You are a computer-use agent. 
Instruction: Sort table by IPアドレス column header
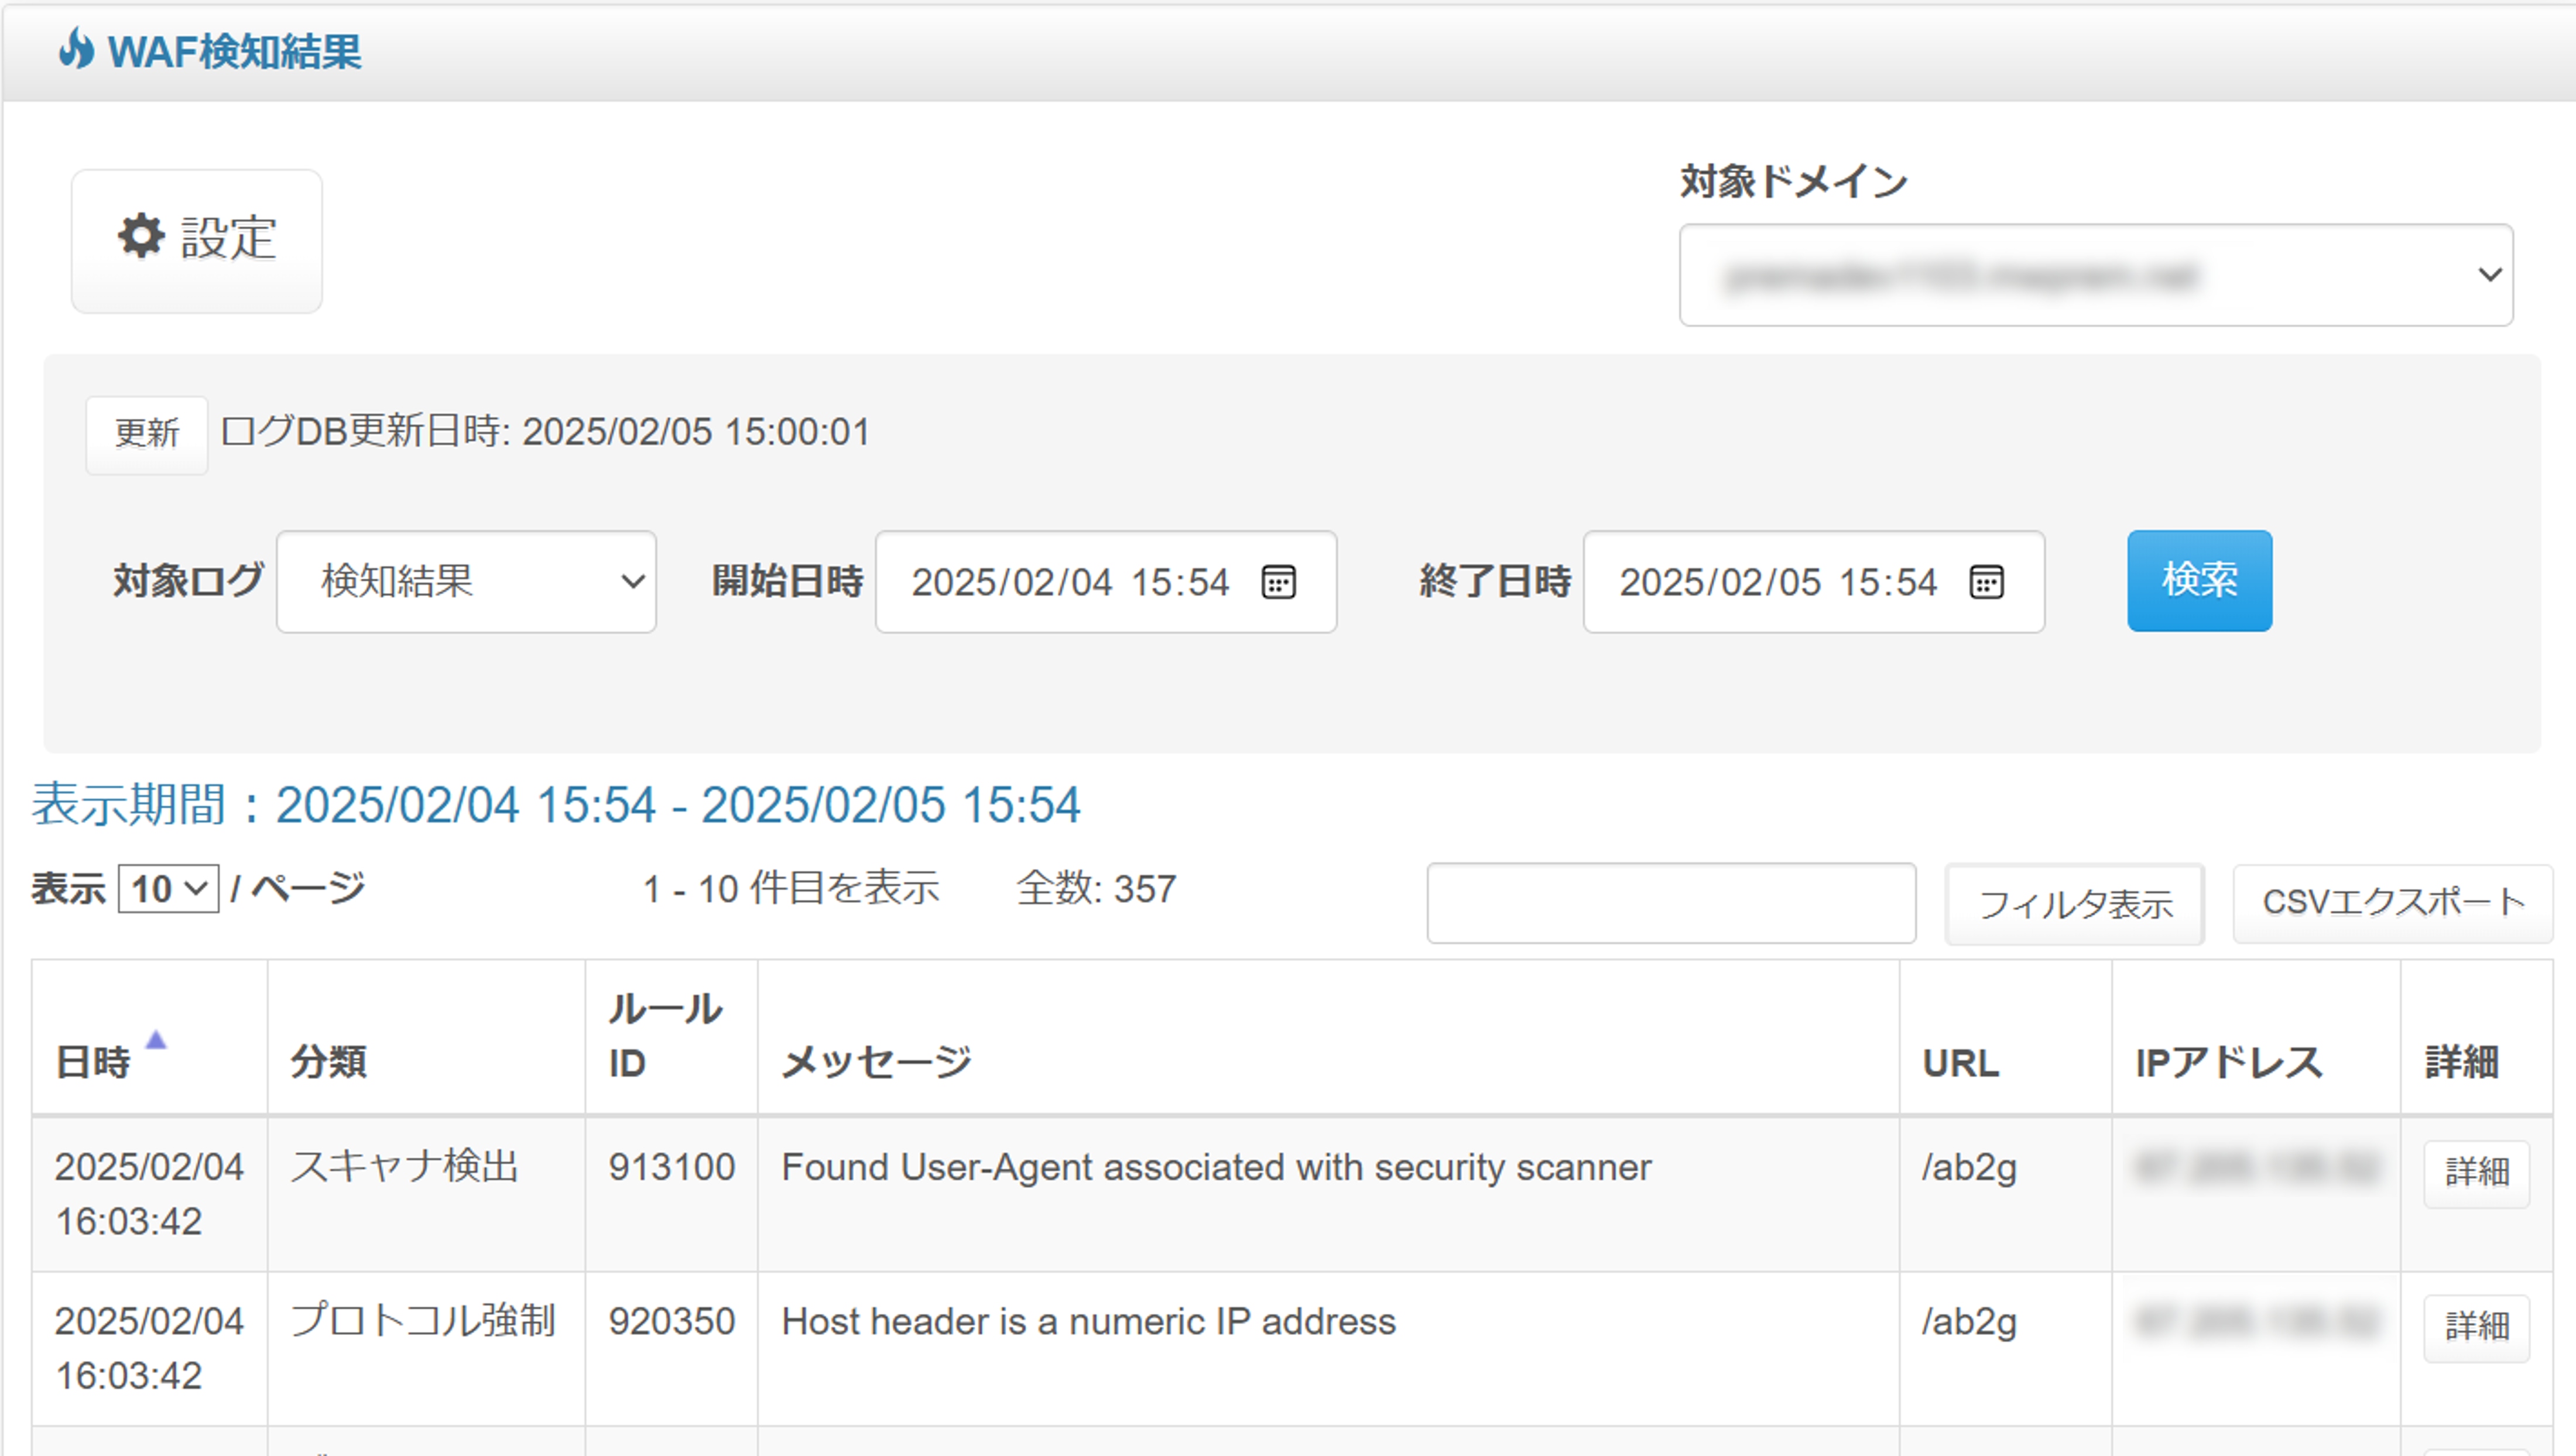pos(2256,1036)
